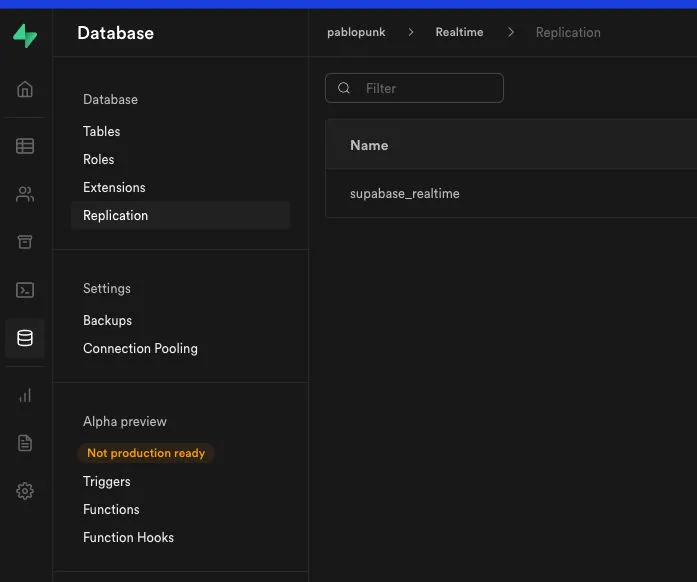Open Connection Pooling settings
697x582 pixels.
point(140,348)
